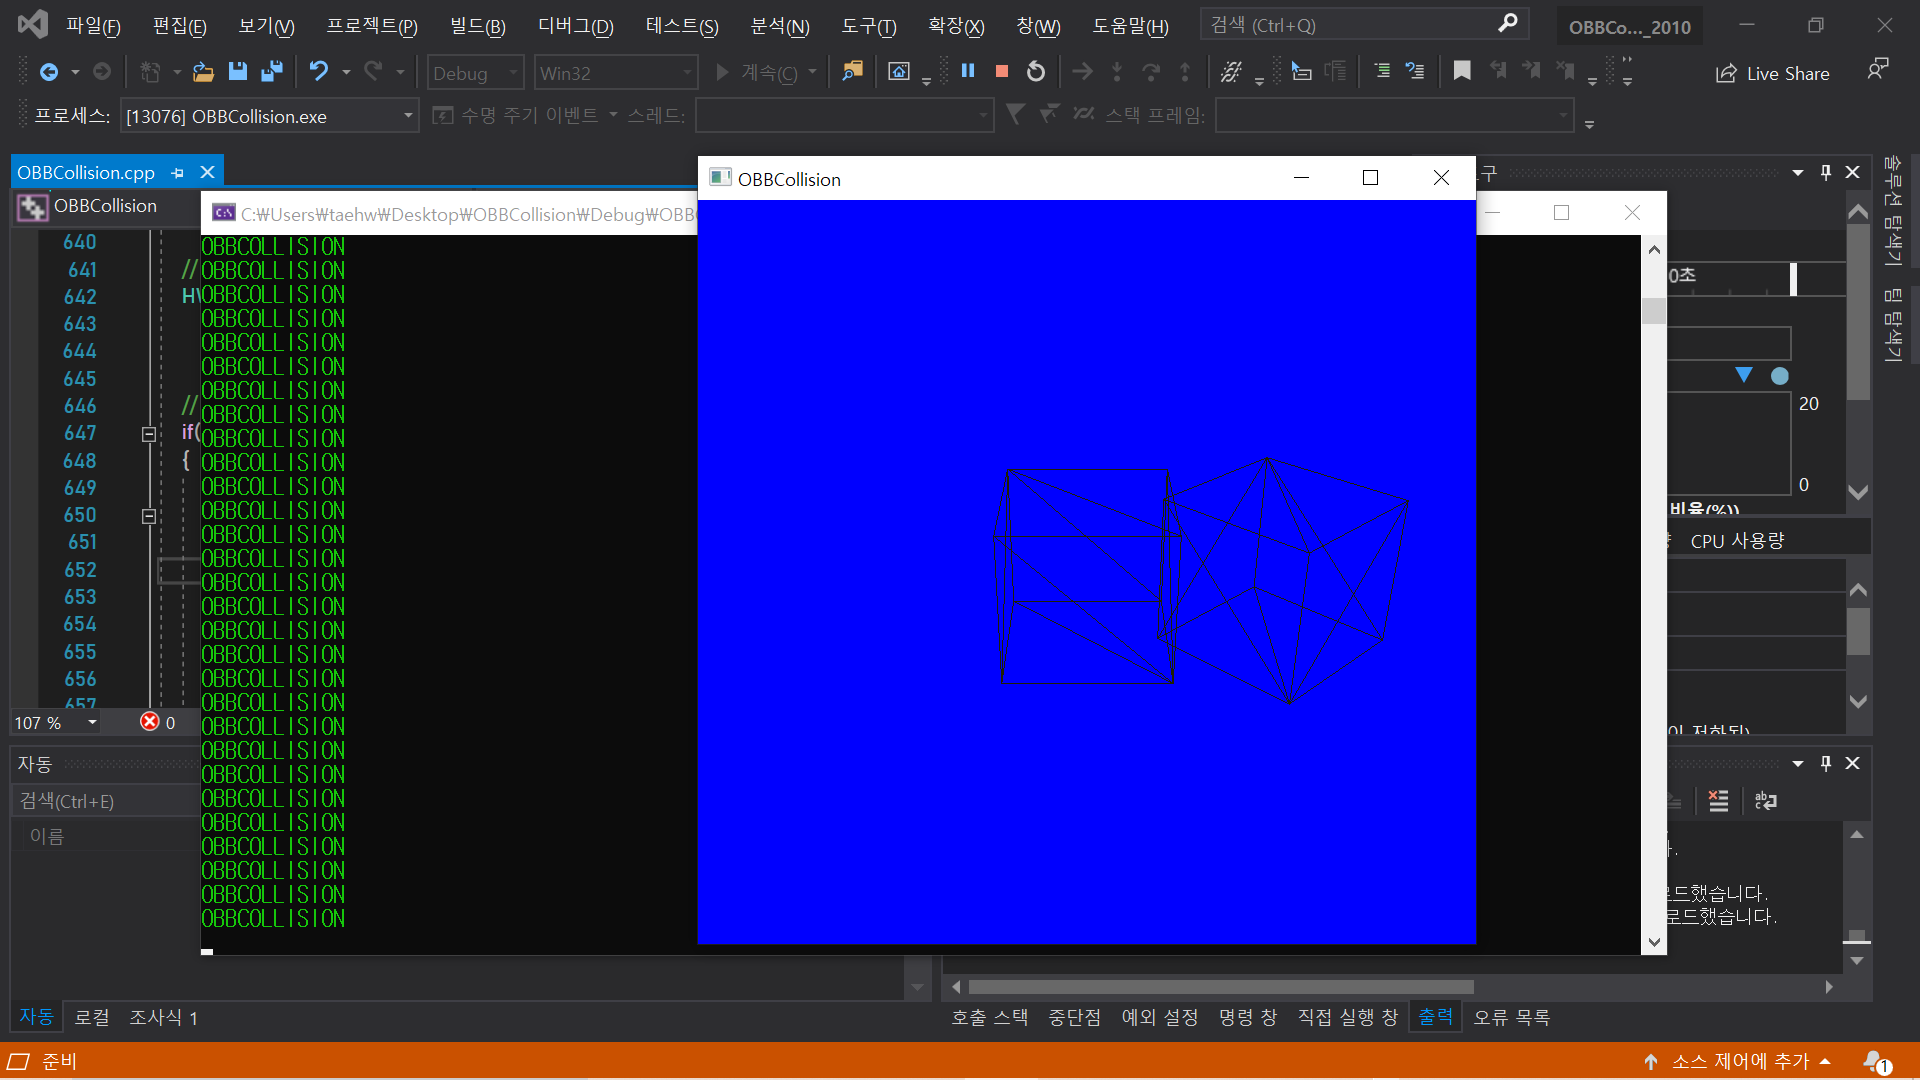Pause debugging with Break All icon
Viewport: 1920px width, 1080px height.
[967, 71]
